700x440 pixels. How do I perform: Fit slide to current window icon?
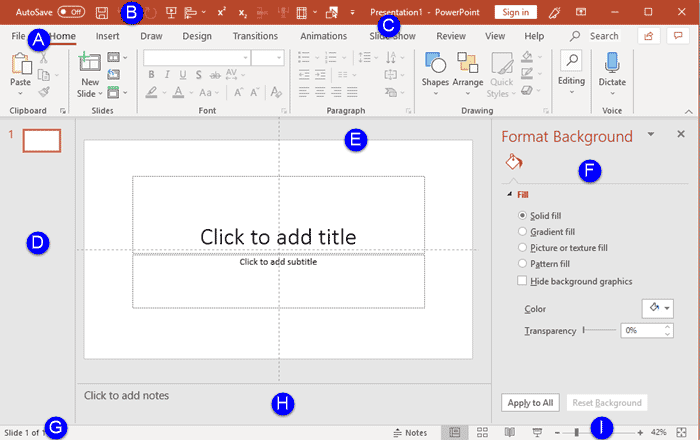point(682,432)
